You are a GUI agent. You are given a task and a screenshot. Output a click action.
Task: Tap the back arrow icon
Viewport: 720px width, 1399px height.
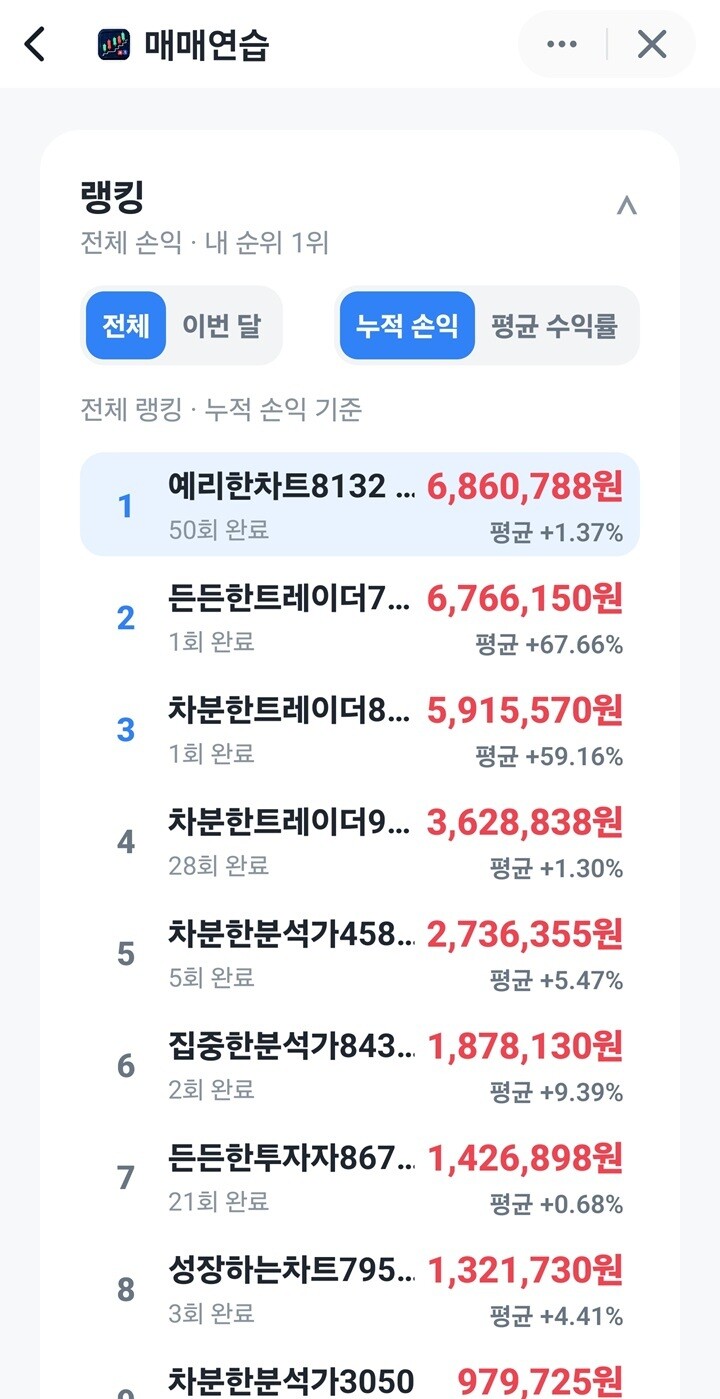(35, 45)
